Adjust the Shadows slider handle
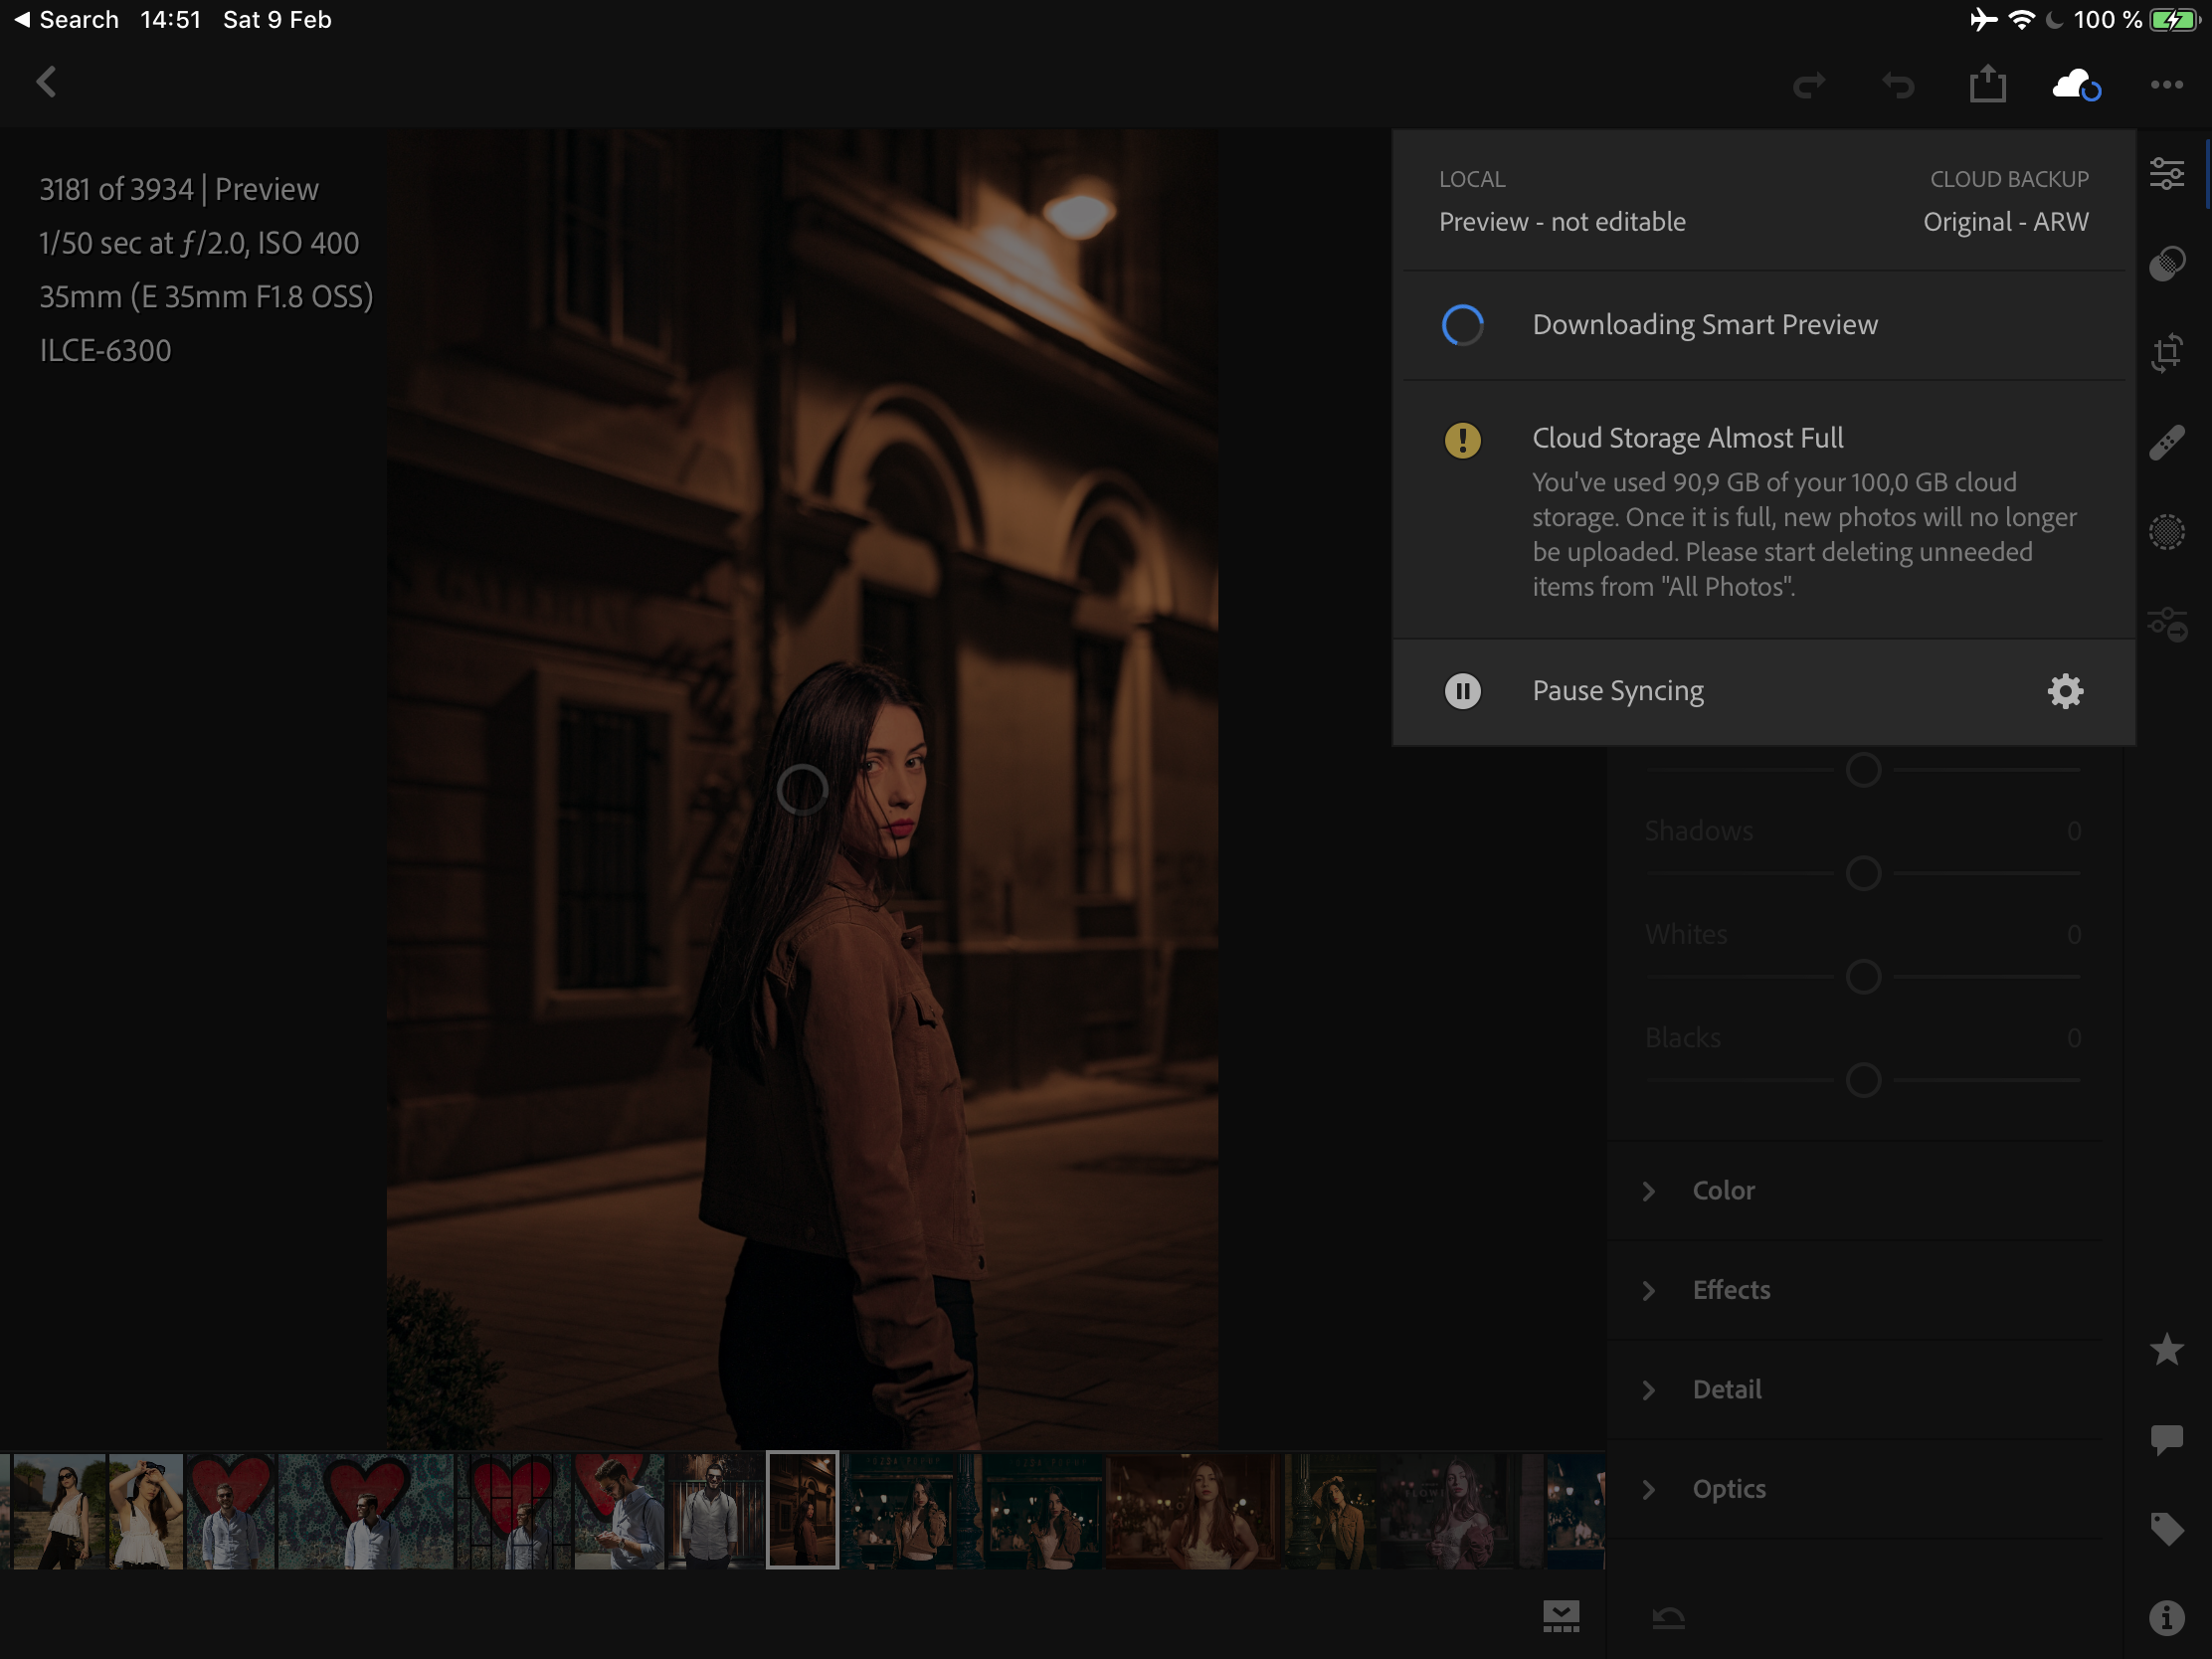The height and width of the screenshot is (1659, 2212). point(1863,873)
